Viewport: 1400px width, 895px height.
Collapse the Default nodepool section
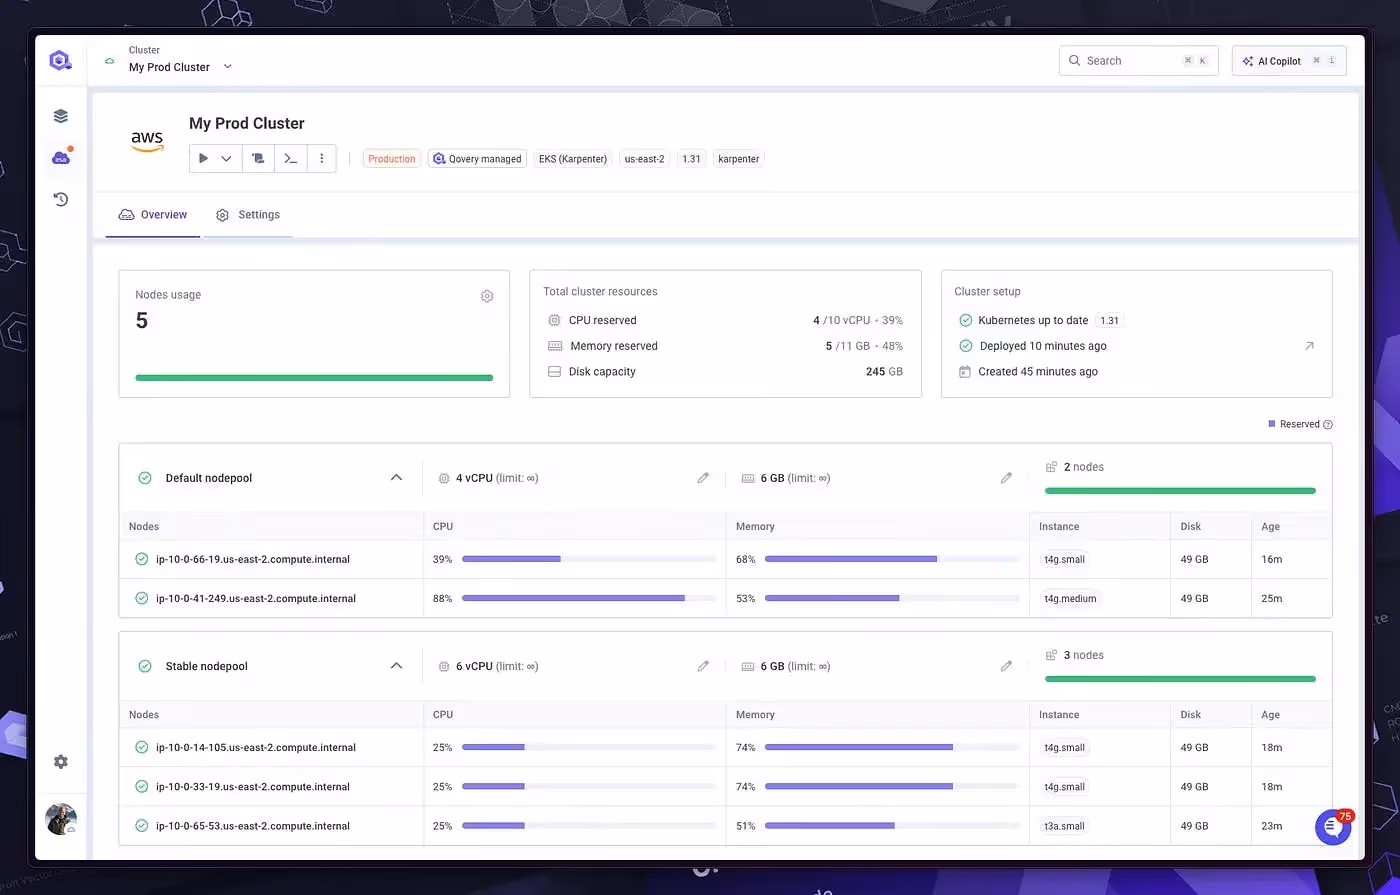tap(396, 478)
